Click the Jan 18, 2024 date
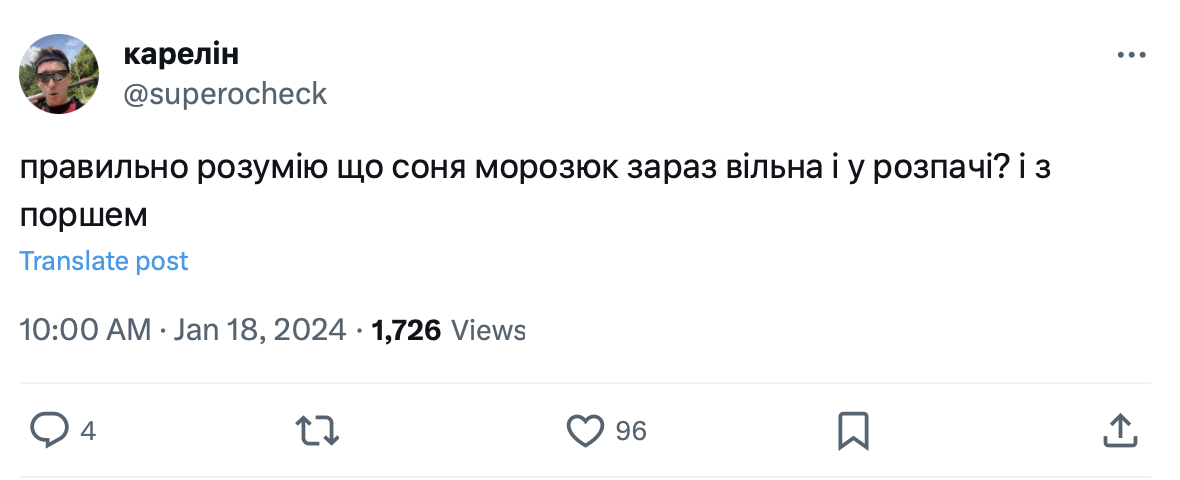Screen dimensions: 1180x480 260,330
